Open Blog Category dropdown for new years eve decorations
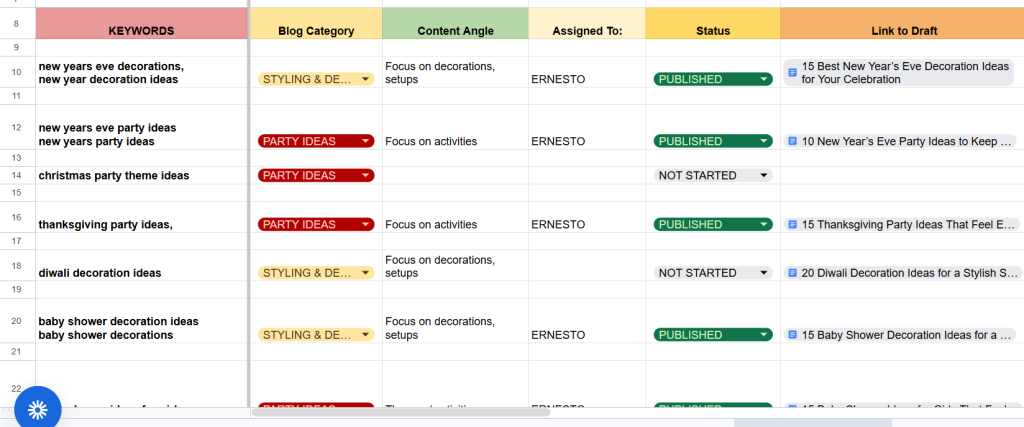The height and width of the screenshot is (427, 1024). coord(316,79)
